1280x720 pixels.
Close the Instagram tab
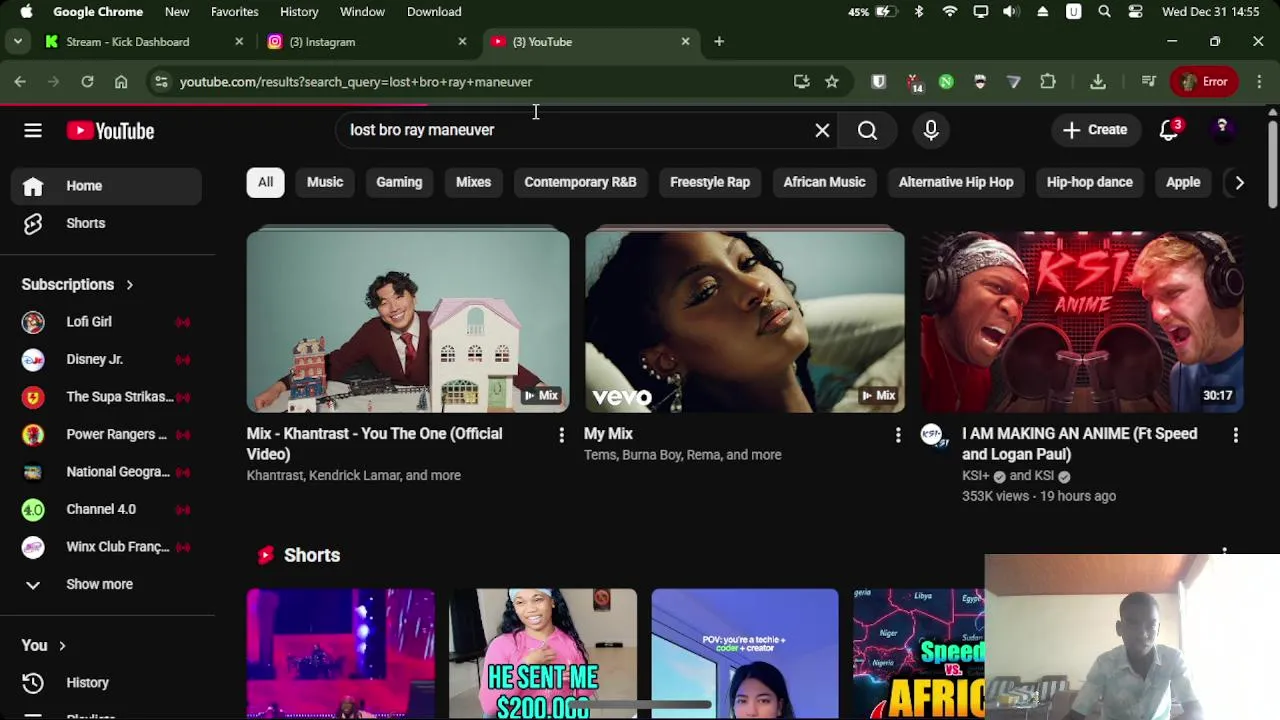[462, 42]
